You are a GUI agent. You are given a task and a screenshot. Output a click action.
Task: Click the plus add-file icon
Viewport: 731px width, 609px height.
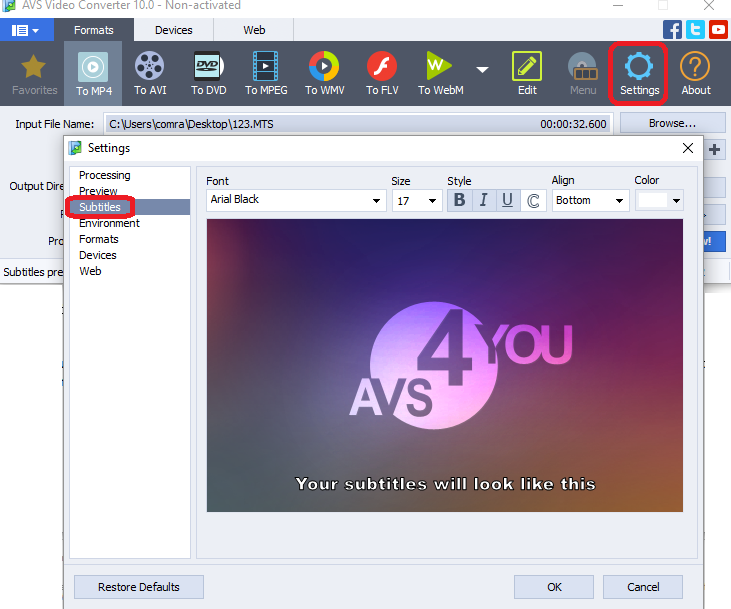715,150
